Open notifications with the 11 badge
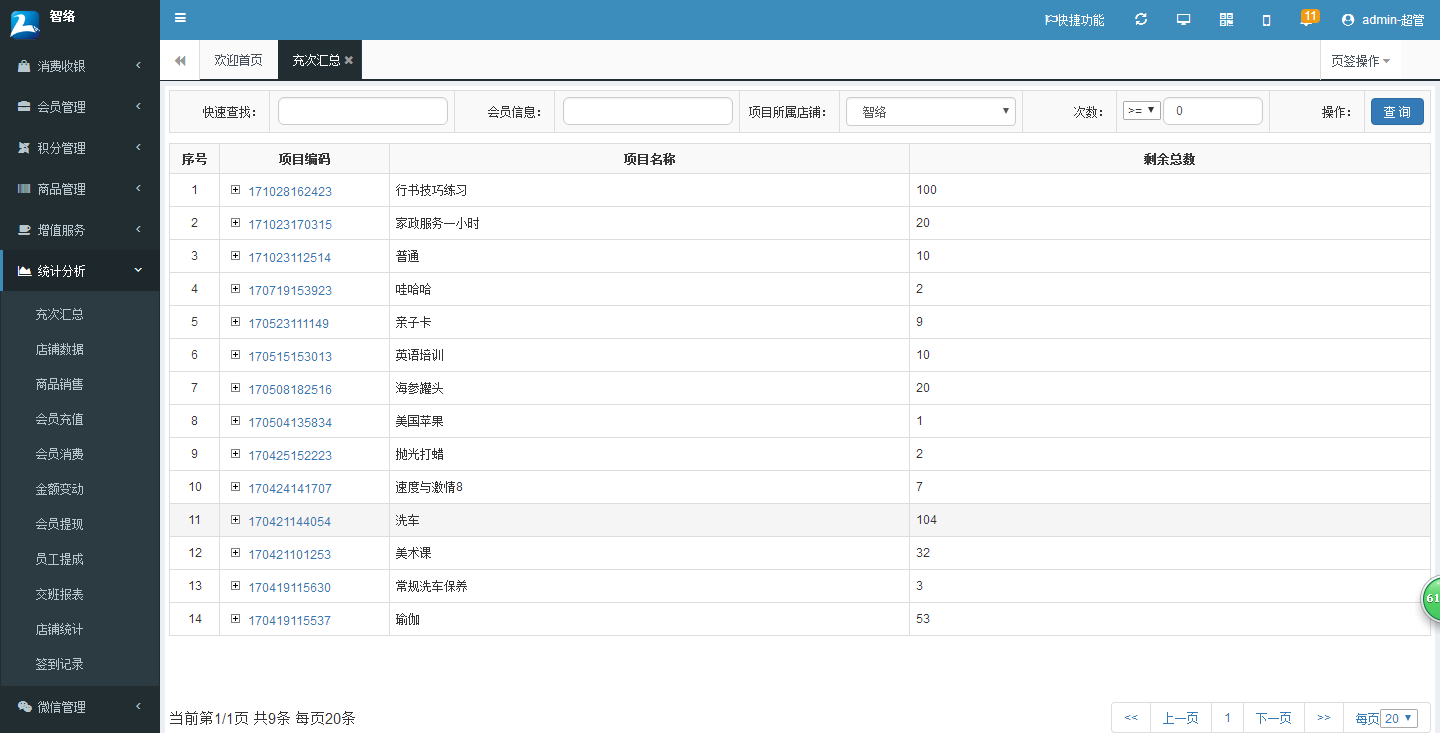Viewport: 1440px width, 737px height. [1307, 19]
